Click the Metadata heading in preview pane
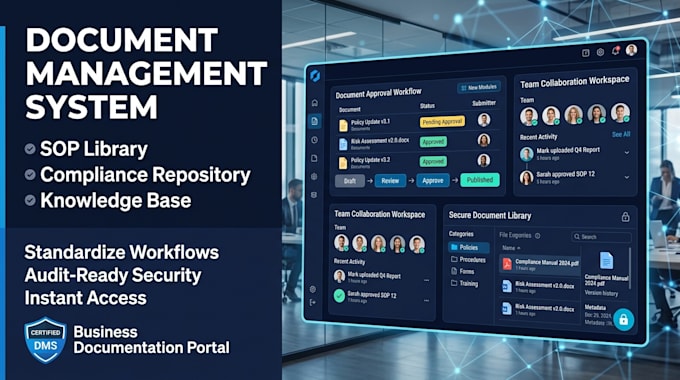Screen dimensions: 680x380 point(595,308)
